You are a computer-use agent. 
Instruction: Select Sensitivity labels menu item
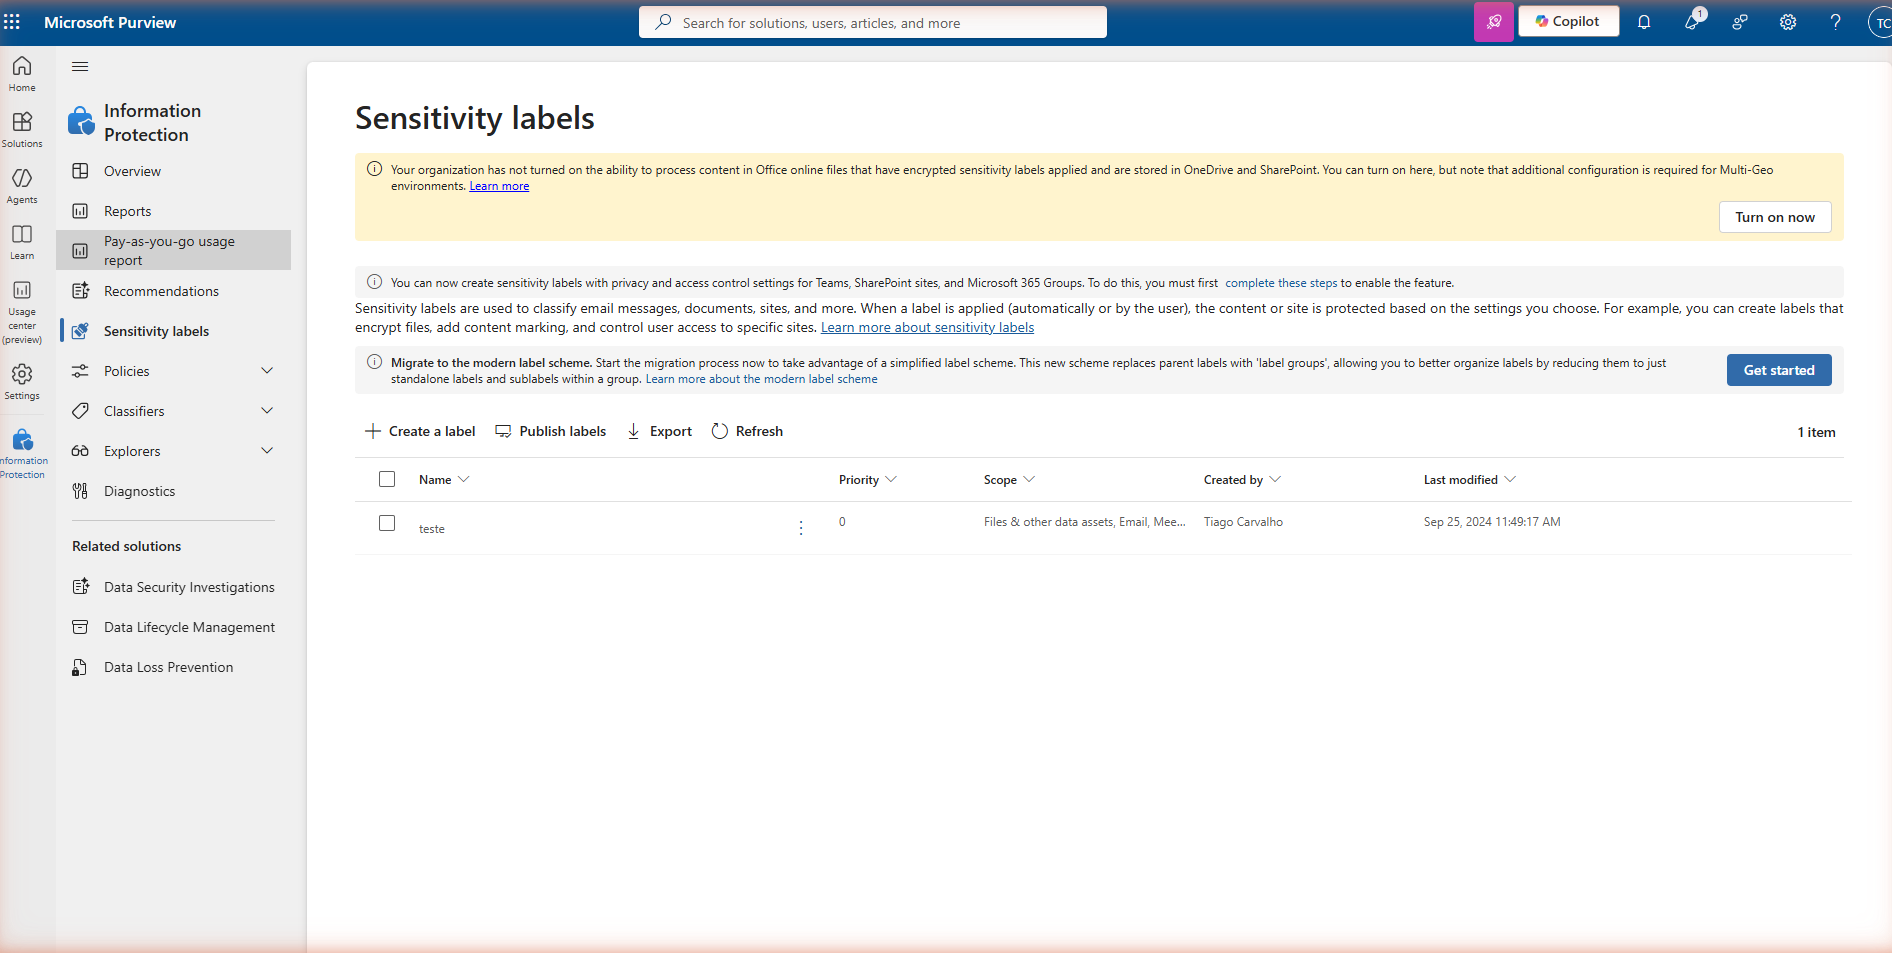tap(174, 331)
